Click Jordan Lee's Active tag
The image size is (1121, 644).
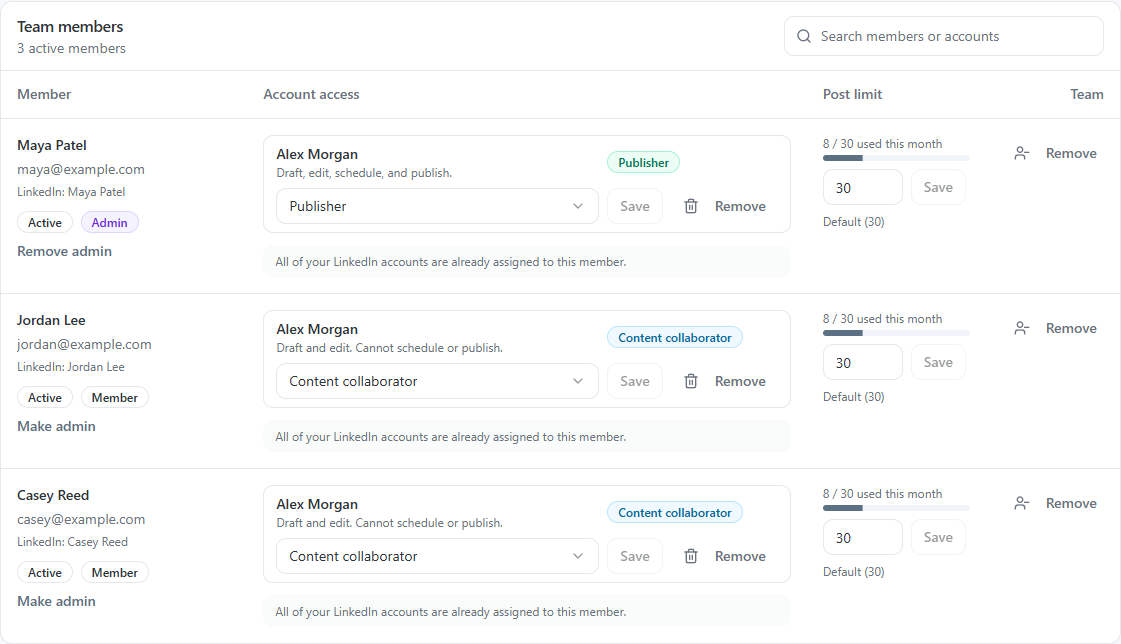point(44,397)
